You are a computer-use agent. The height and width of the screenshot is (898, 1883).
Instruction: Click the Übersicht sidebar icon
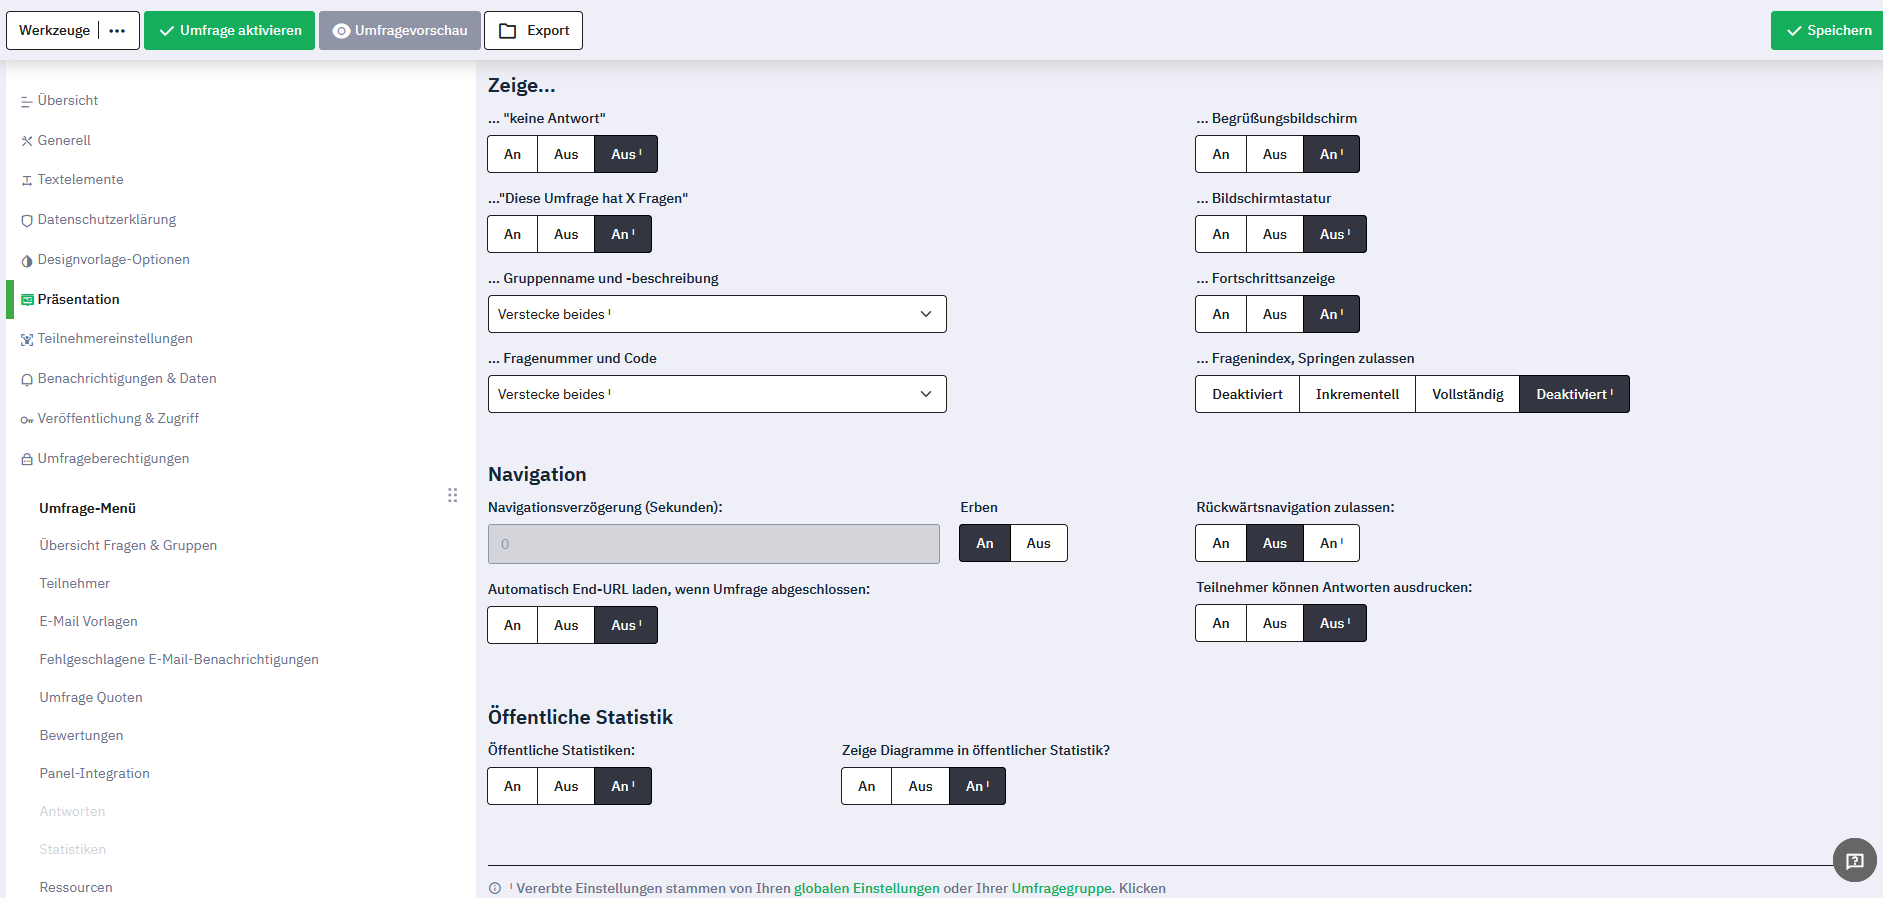coord(27,102)
